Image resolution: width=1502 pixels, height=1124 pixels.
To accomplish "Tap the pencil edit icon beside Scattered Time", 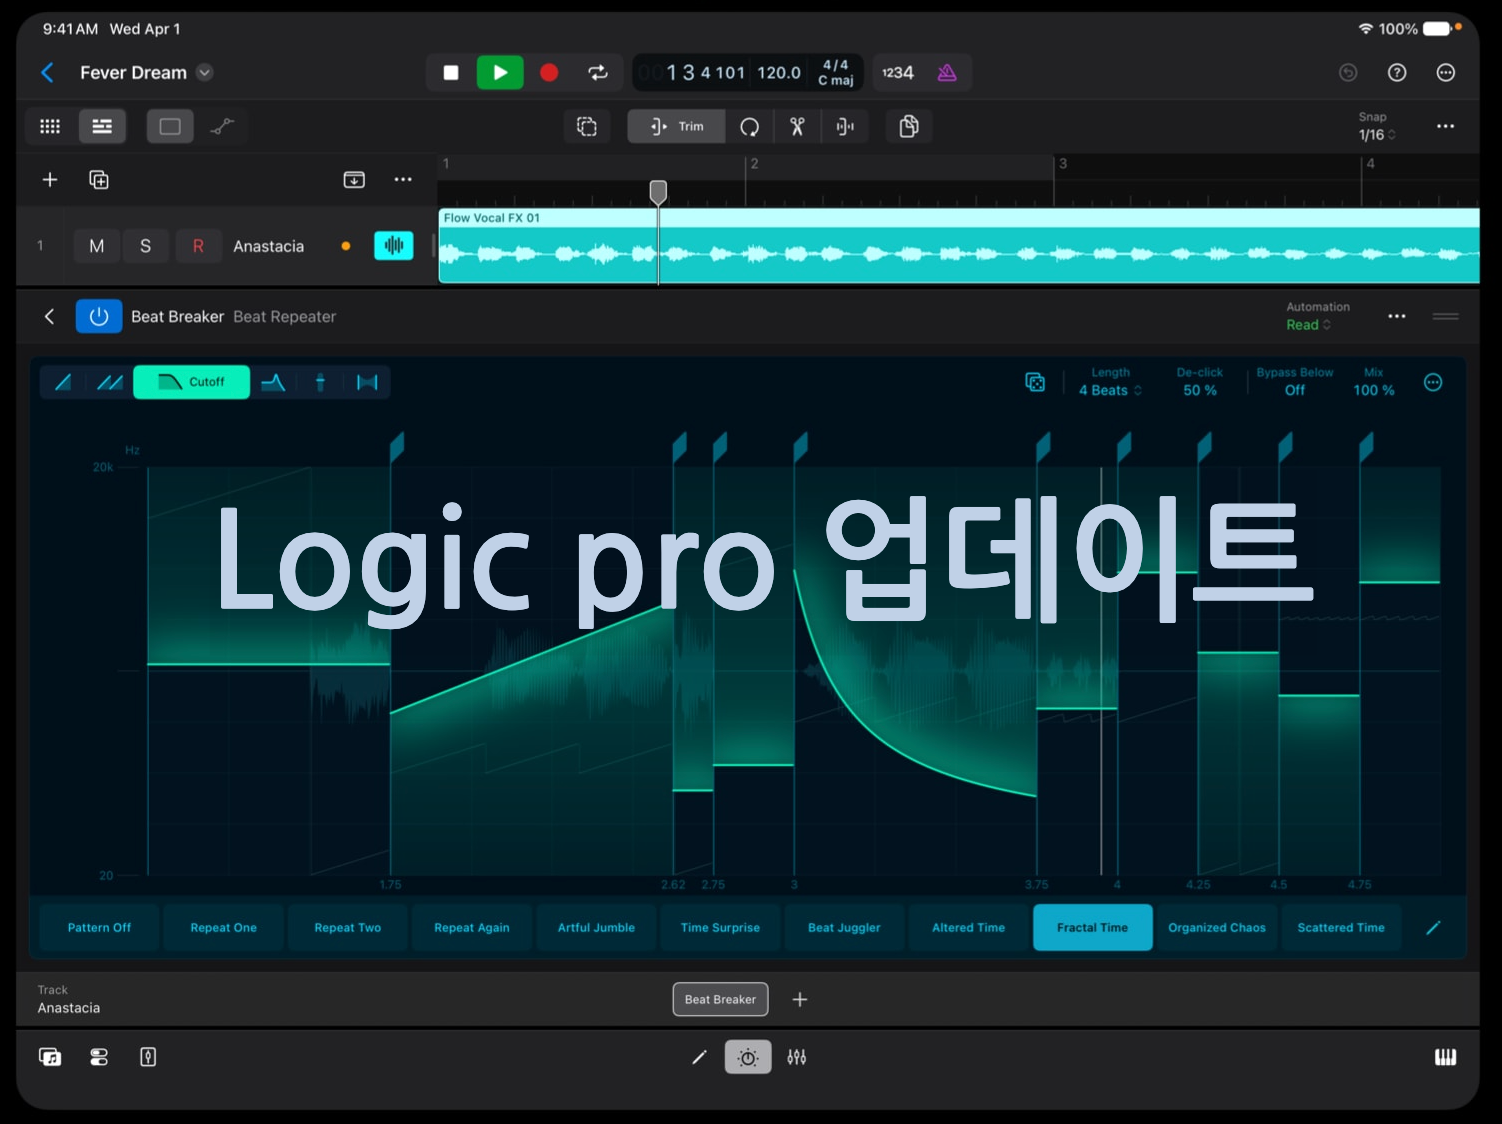I will pyautogui.click(x=1433, y=928).
